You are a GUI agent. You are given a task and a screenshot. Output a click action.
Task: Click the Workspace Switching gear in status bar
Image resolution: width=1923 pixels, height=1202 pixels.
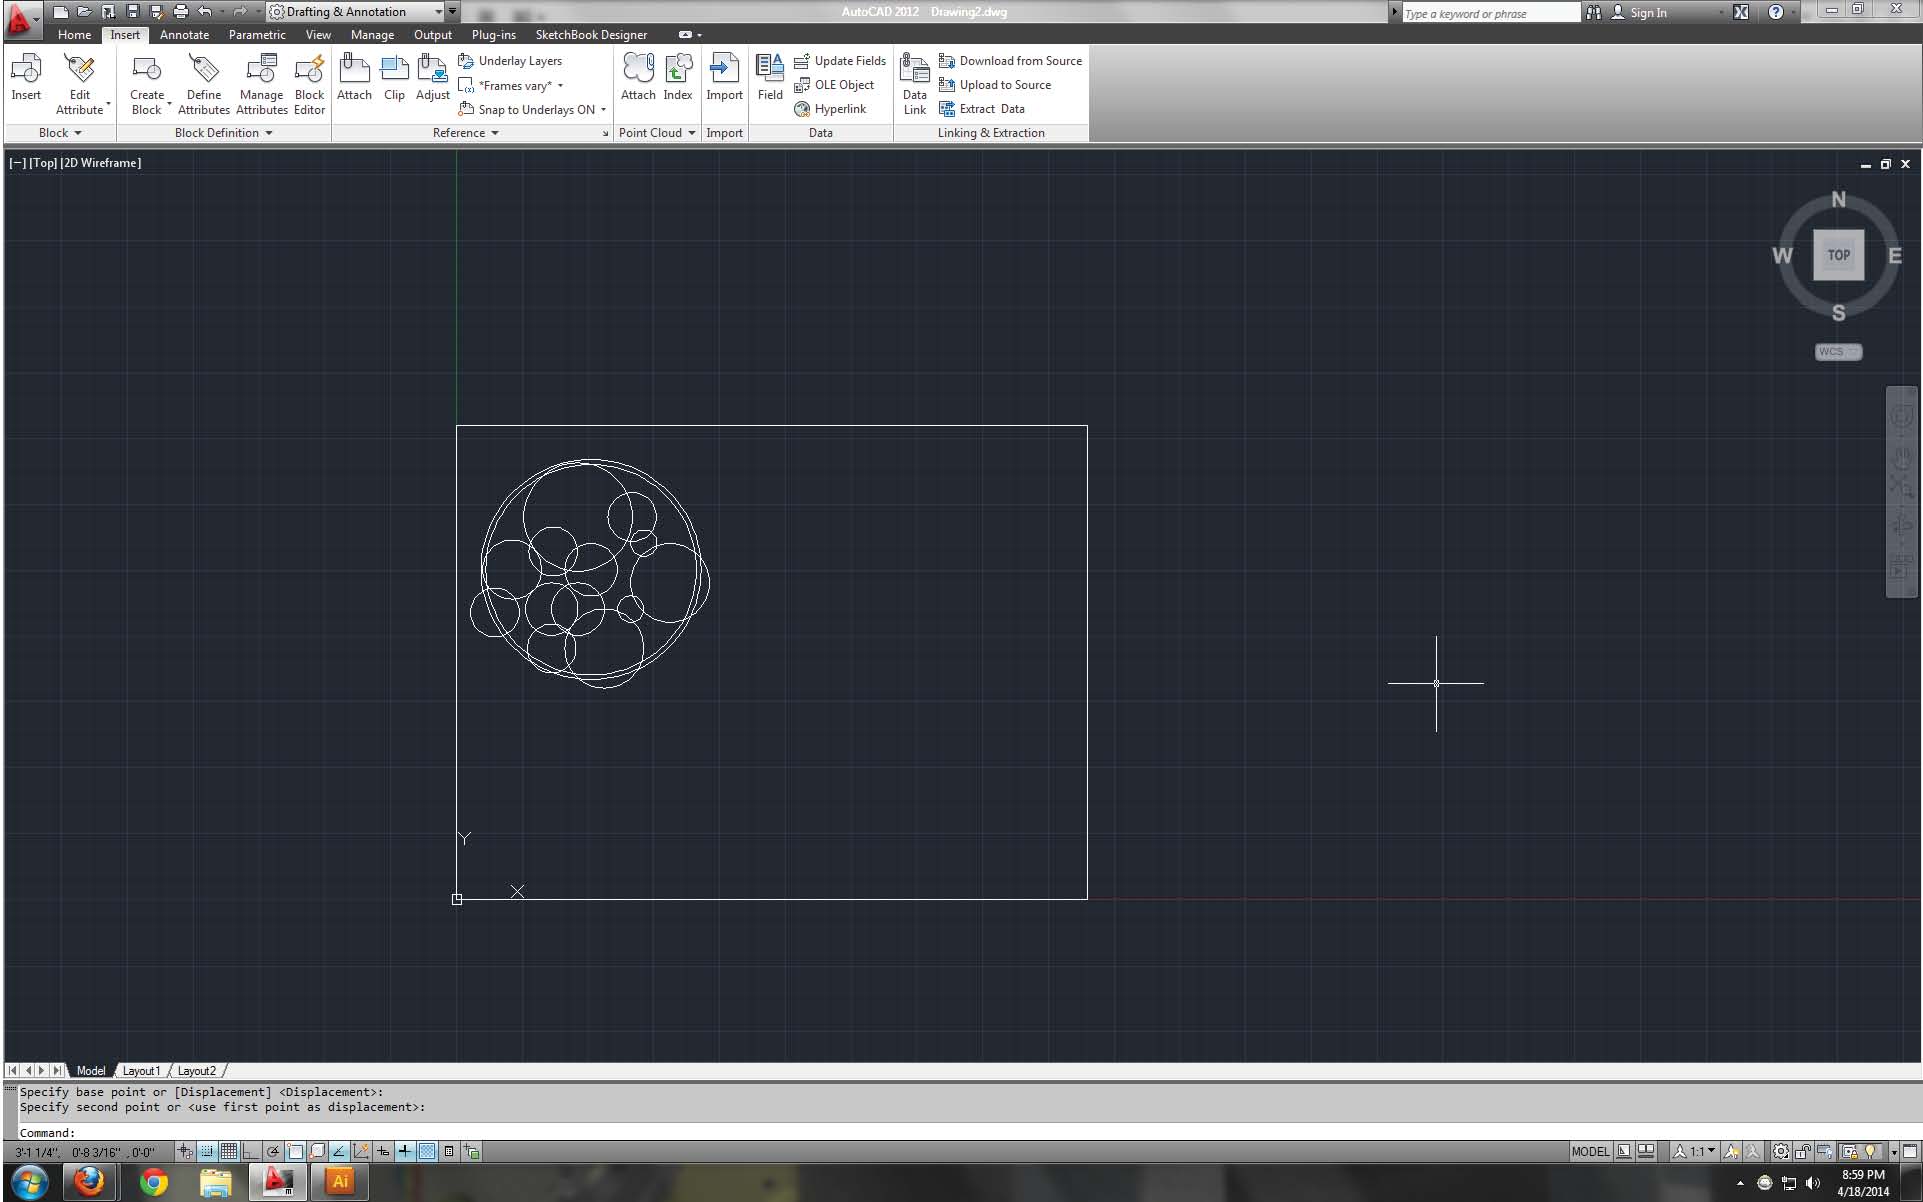(1781, 1151)
